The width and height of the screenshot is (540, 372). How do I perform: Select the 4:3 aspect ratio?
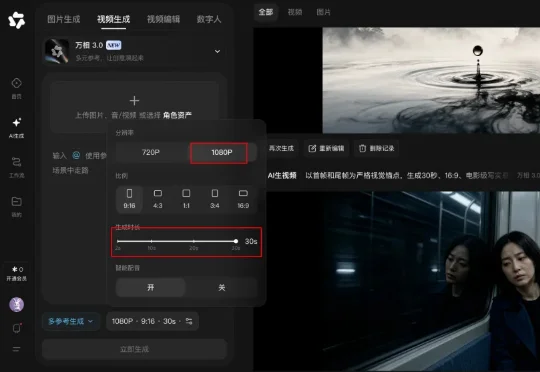[x=158, y=199]
